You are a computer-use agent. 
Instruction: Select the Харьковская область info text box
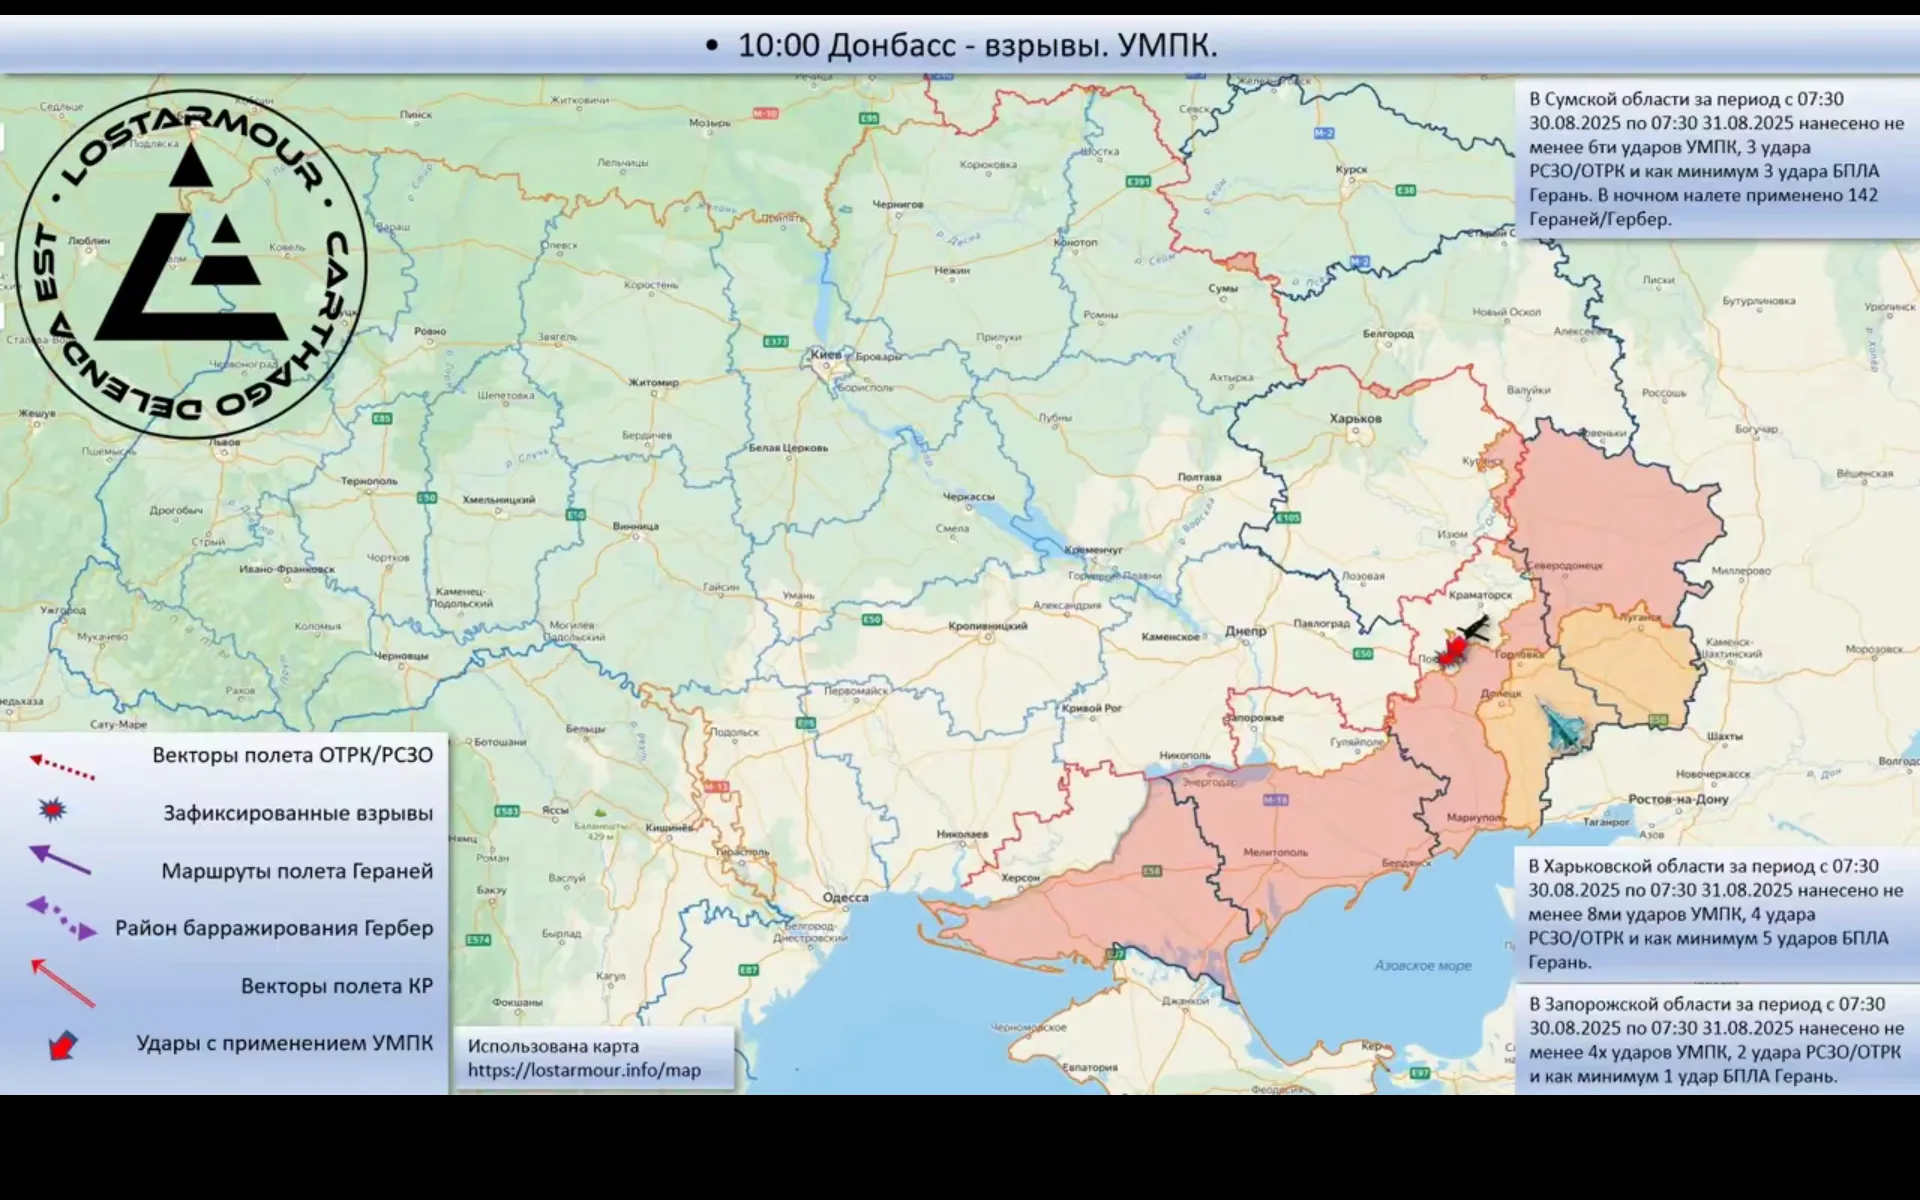pos(1715,914)
